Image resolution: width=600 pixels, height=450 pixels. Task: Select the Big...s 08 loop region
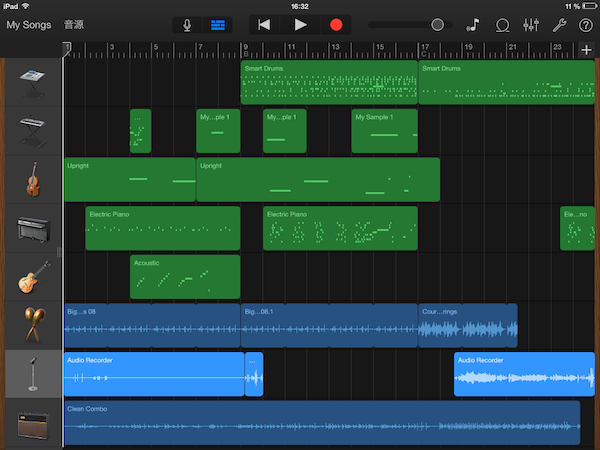point(152,325)
